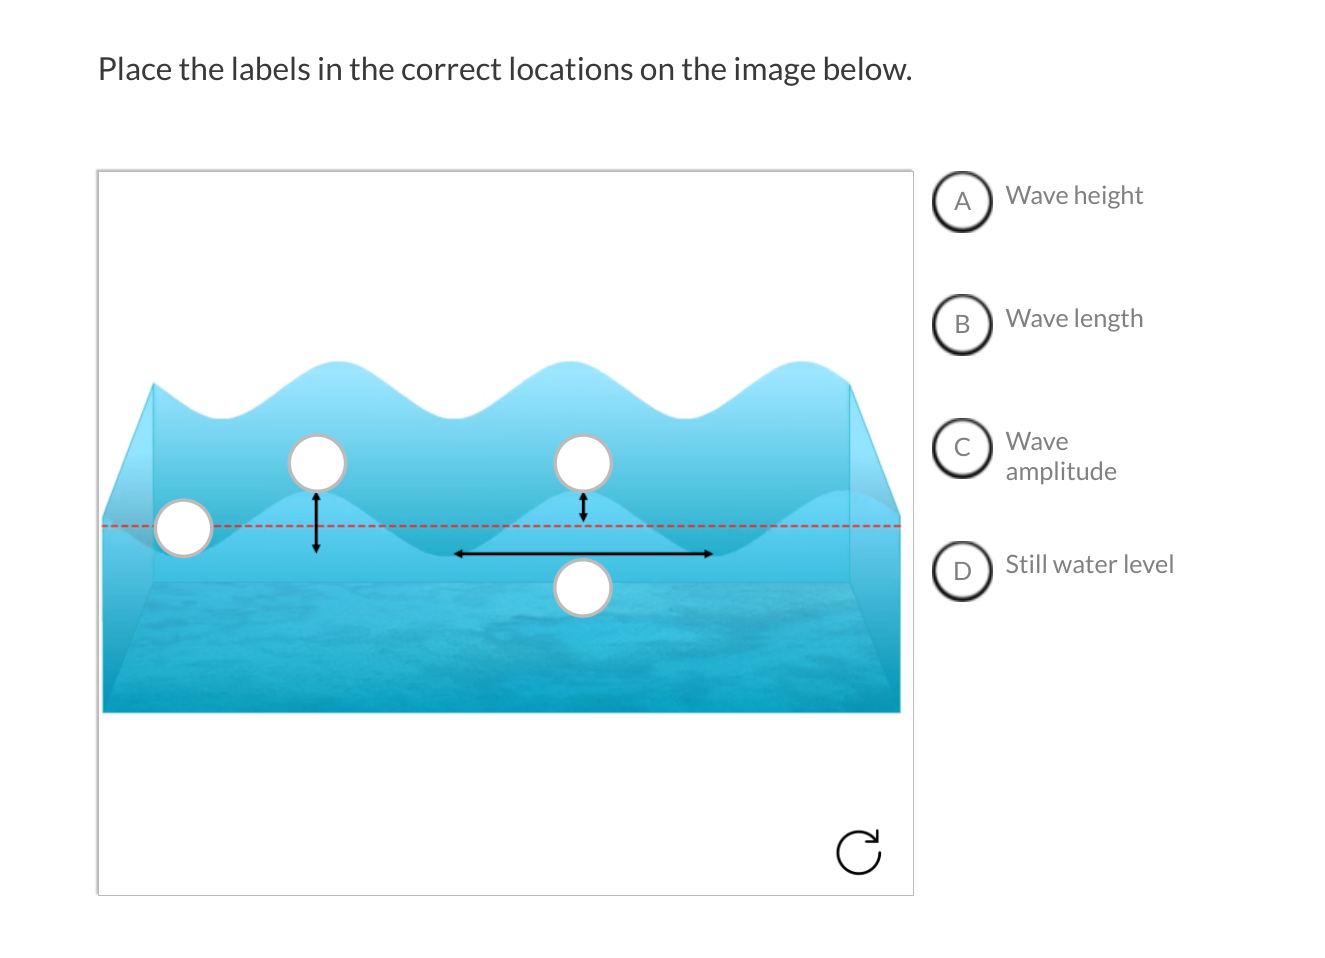Click the short vertical double-headed arrow
The width and height of the screenshot is (1325, 958).
[x=583, y=506]
